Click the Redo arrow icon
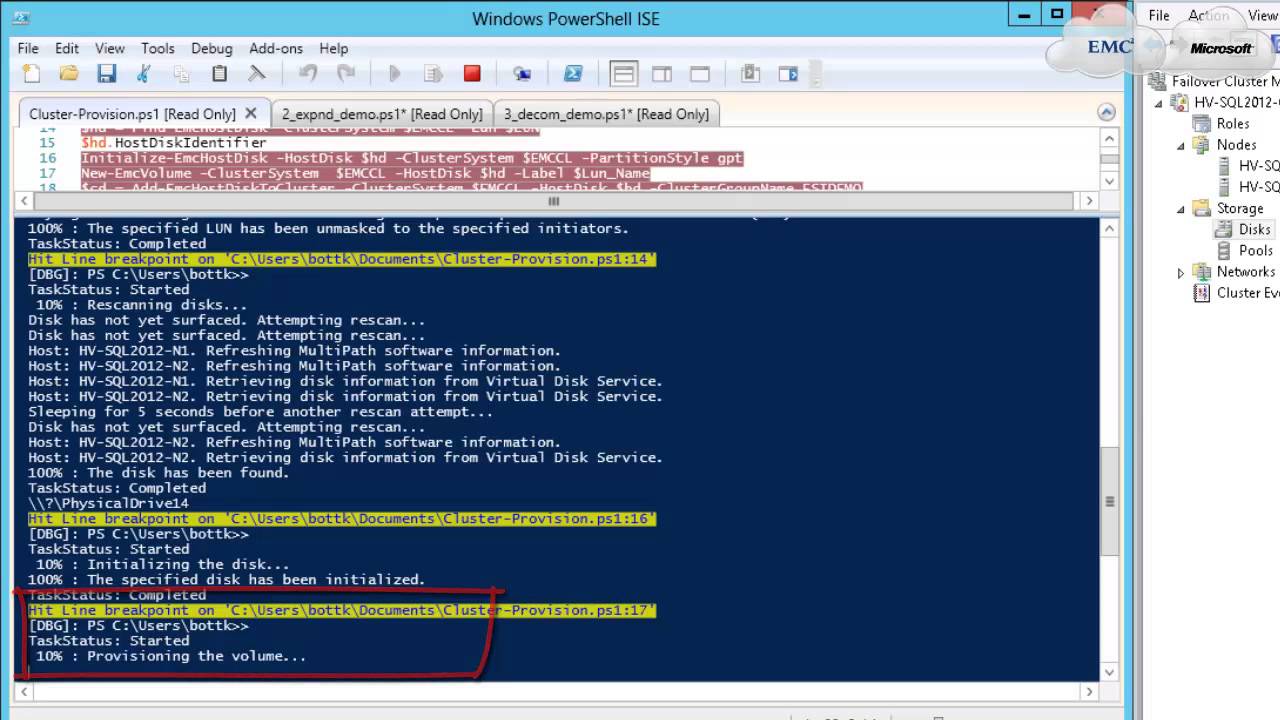The image size is (1280, 720). point(346,74)
